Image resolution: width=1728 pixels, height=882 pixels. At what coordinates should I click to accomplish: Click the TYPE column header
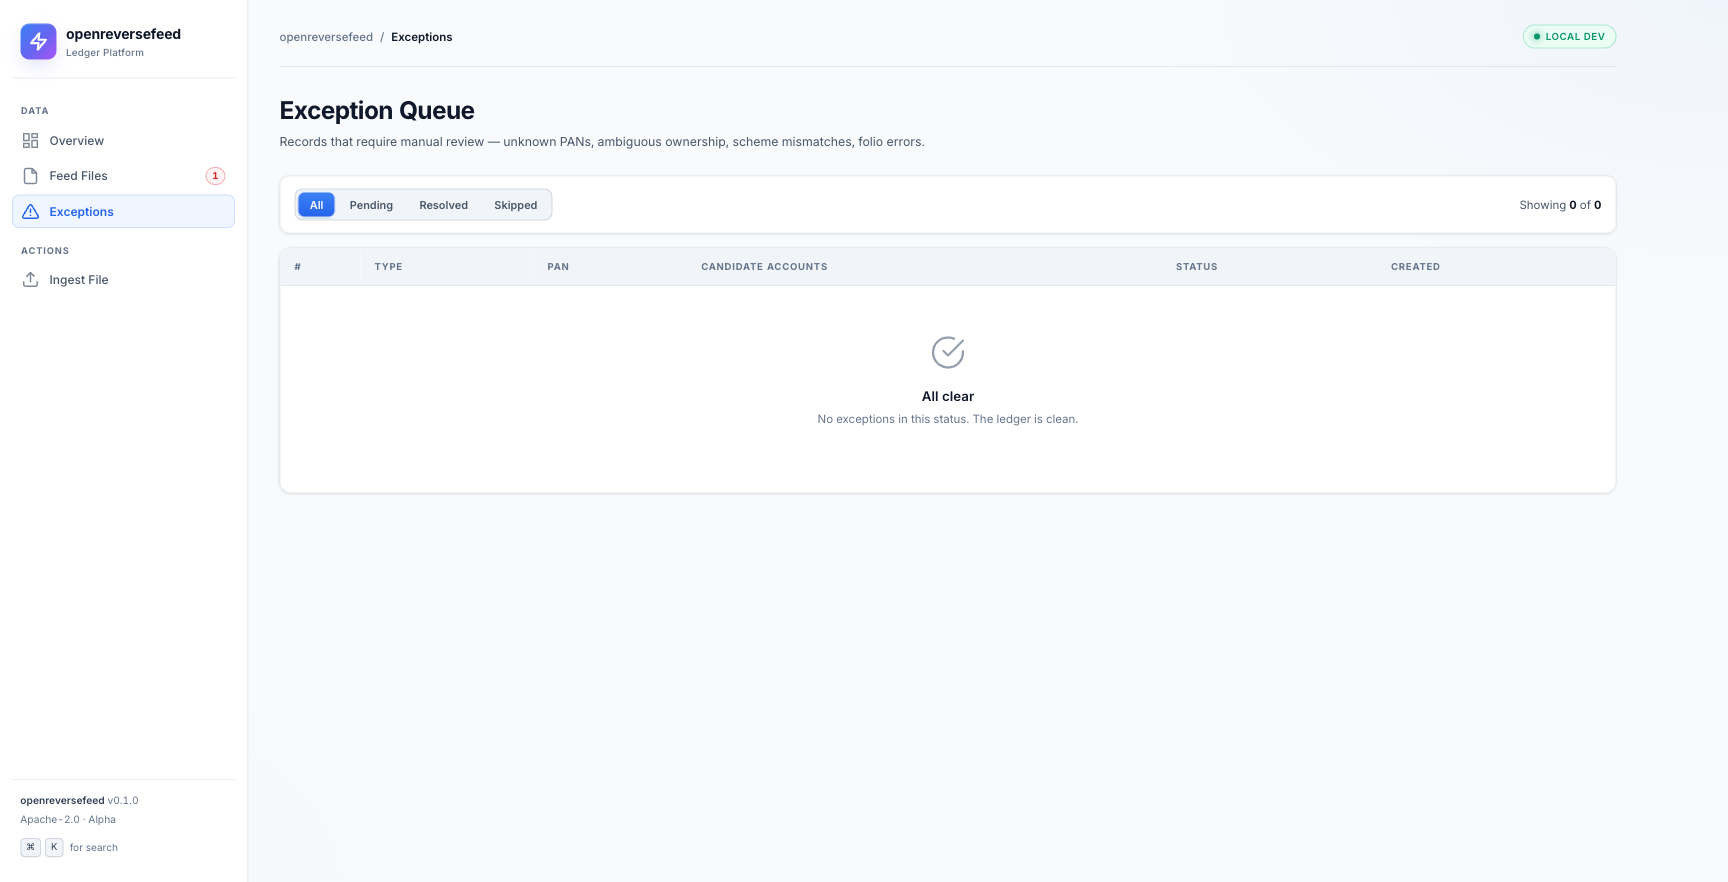point(388,267)
